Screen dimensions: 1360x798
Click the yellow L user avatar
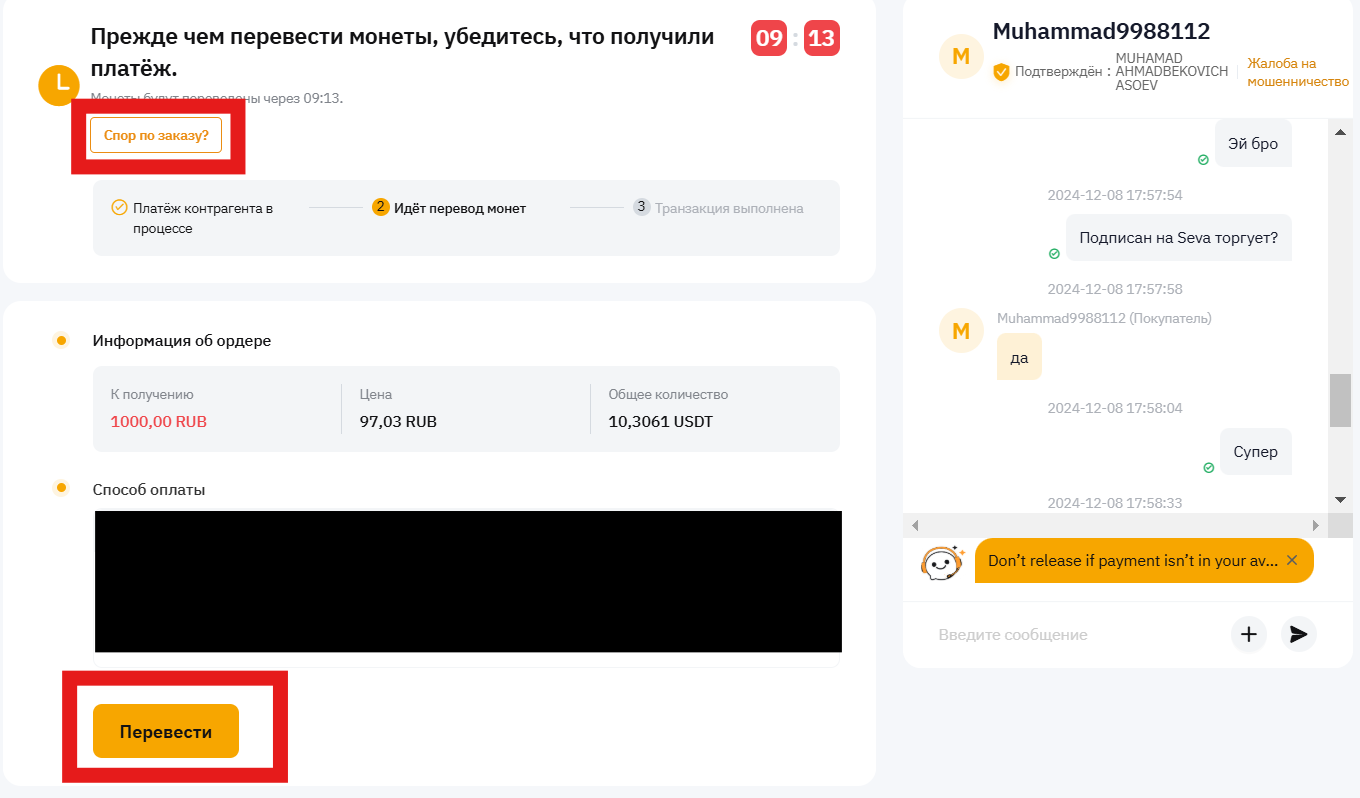(x=58, y=85)
